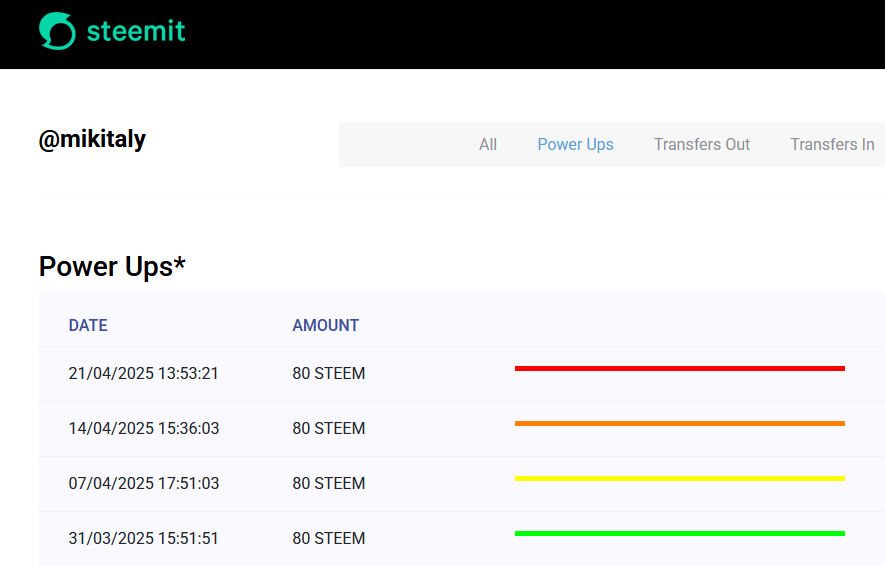Click 80 STEEM in the 21/04/2025 row
The width and height of the screenshot is (885, 566).
[328, 374]
